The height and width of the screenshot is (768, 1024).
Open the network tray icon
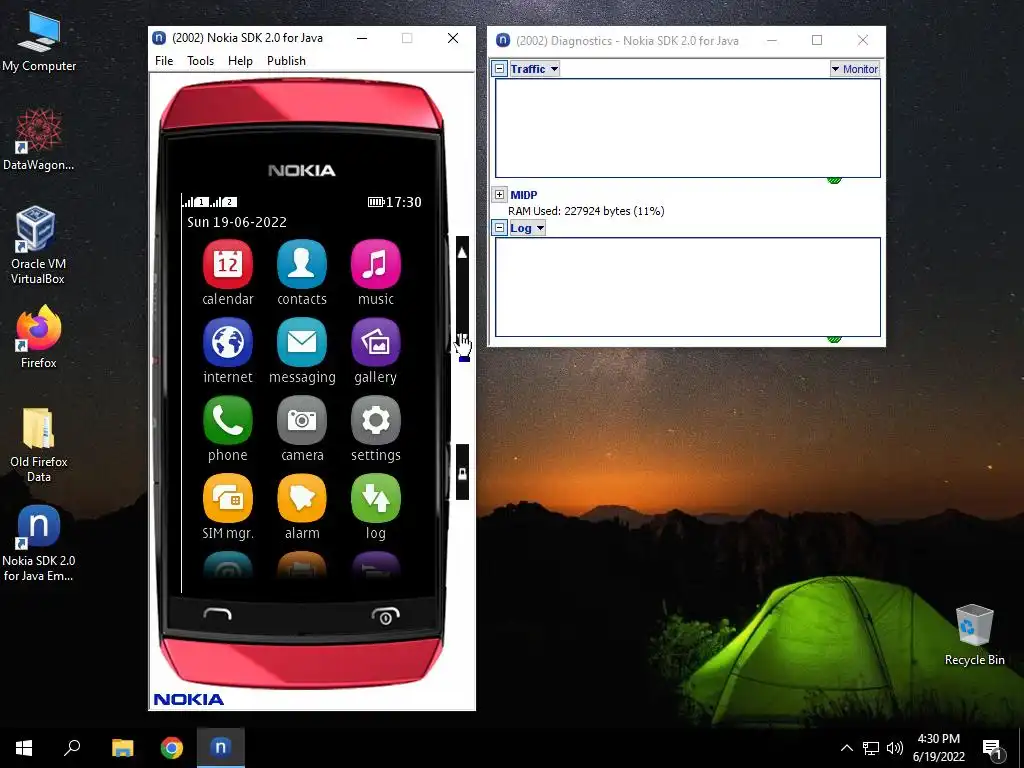click(x=871, y=748)
